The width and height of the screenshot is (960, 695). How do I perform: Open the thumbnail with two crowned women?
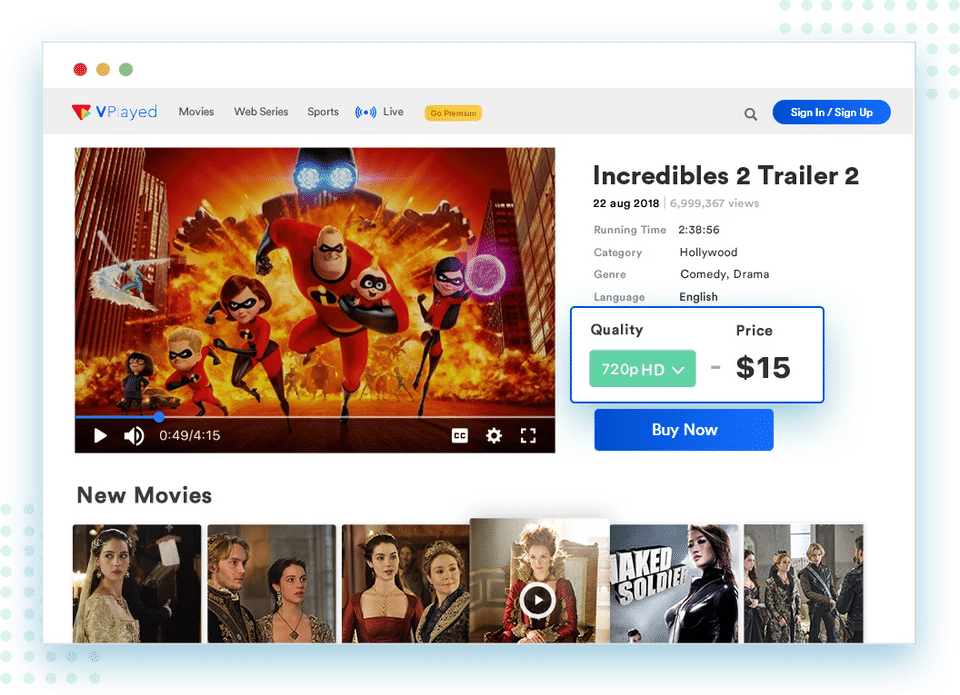click(x=405, y=584)
